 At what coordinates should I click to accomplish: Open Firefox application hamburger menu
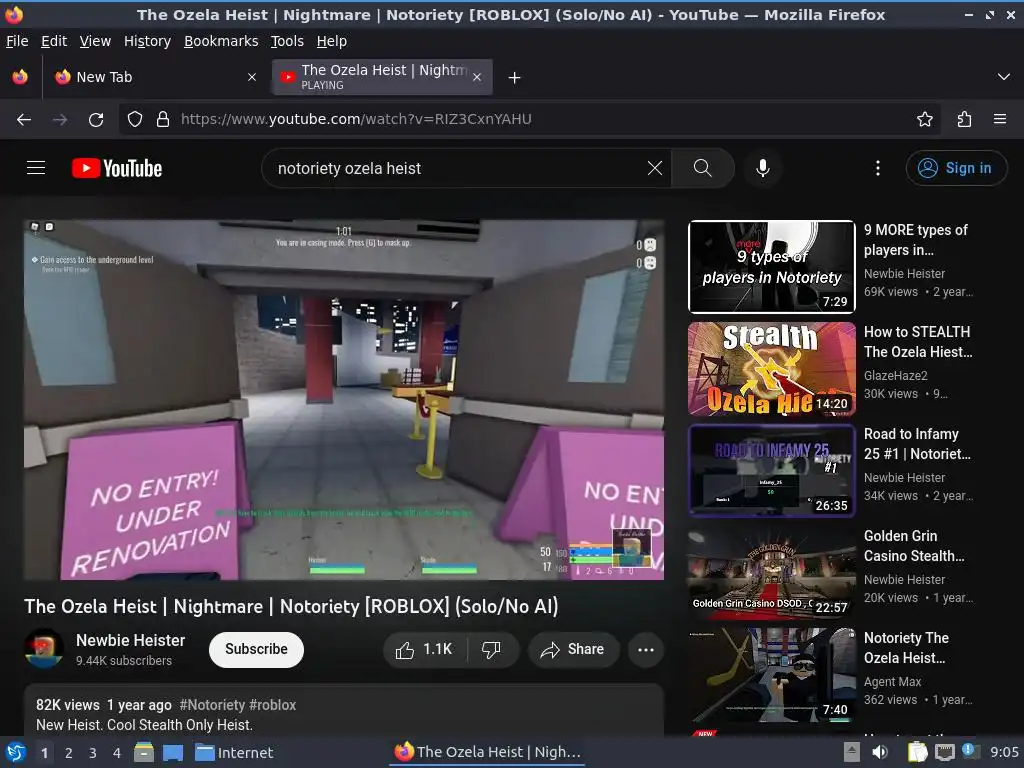[x=1000, y=120]
